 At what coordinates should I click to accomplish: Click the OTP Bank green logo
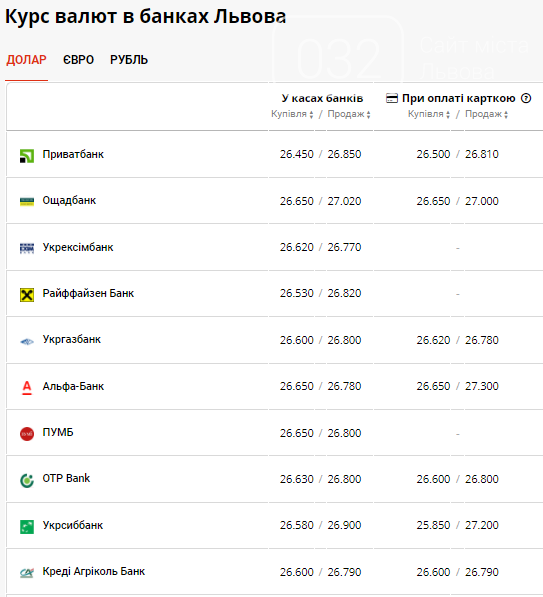click(x=27, y=480)
